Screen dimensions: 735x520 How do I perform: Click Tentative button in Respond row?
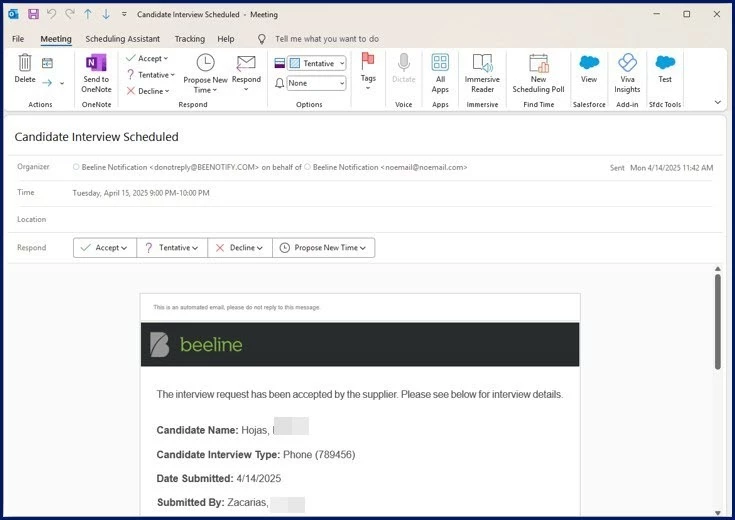click(172, 248)
